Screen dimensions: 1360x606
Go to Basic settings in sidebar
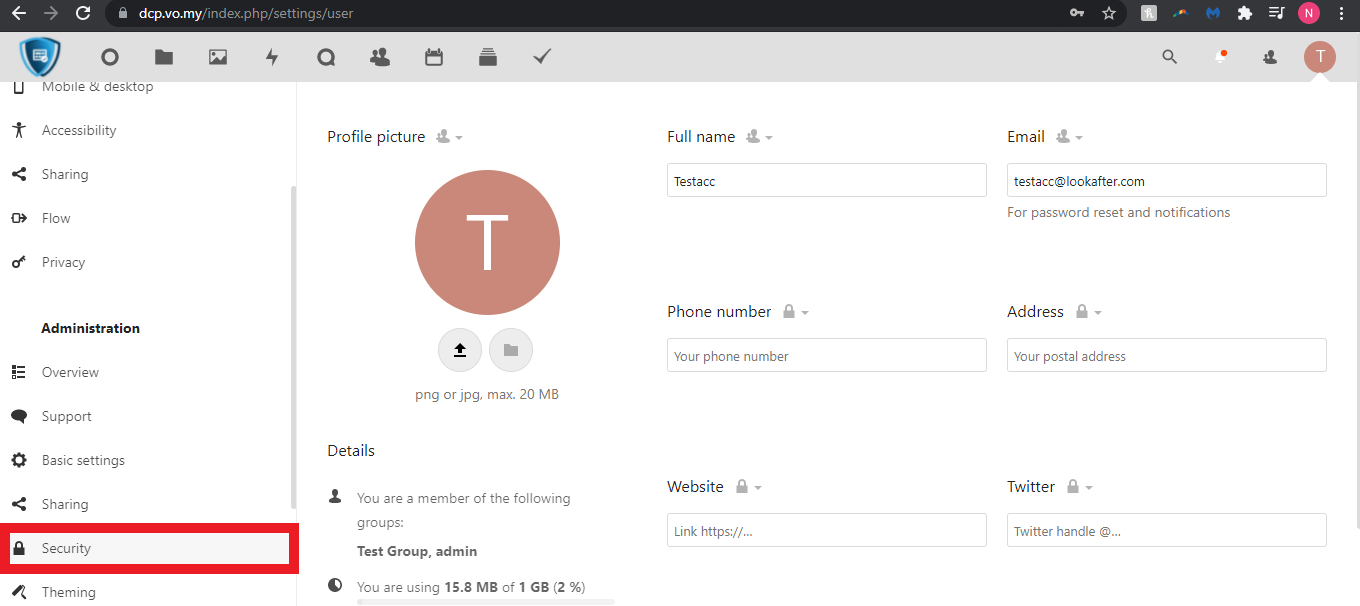tap(83, 460)
